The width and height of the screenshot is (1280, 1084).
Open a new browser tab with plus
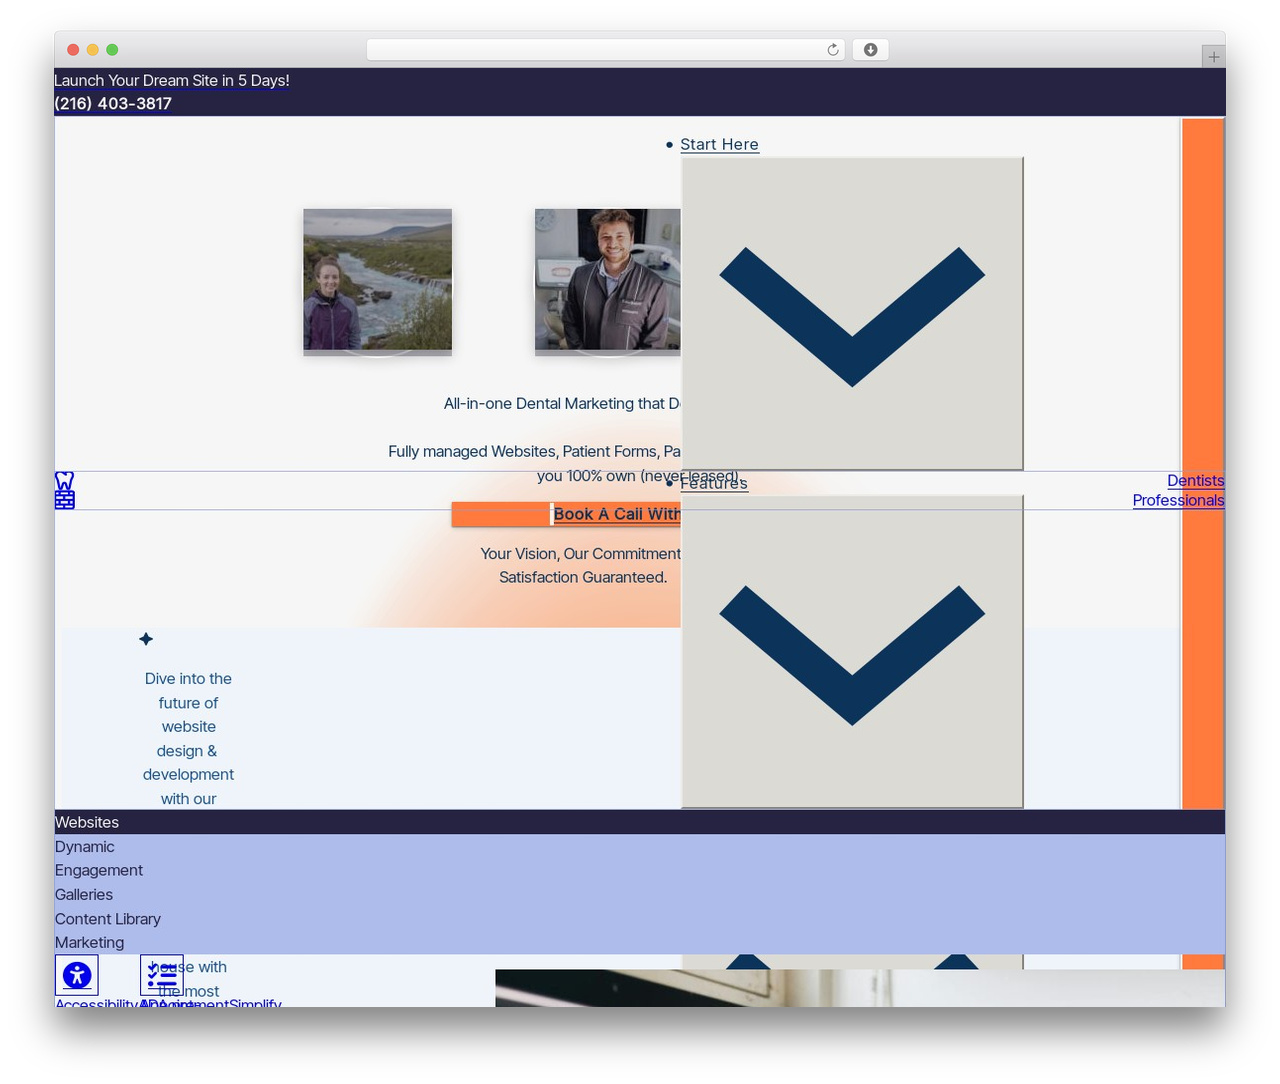click(x=1213, y=57)
